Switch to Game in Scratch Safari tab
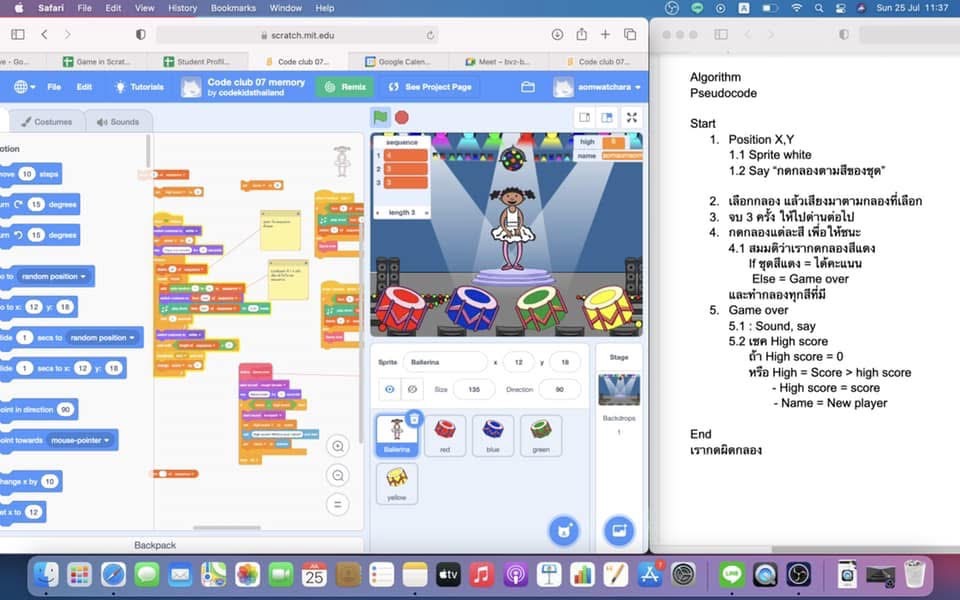The image size is (960, 600). point(97,62)
